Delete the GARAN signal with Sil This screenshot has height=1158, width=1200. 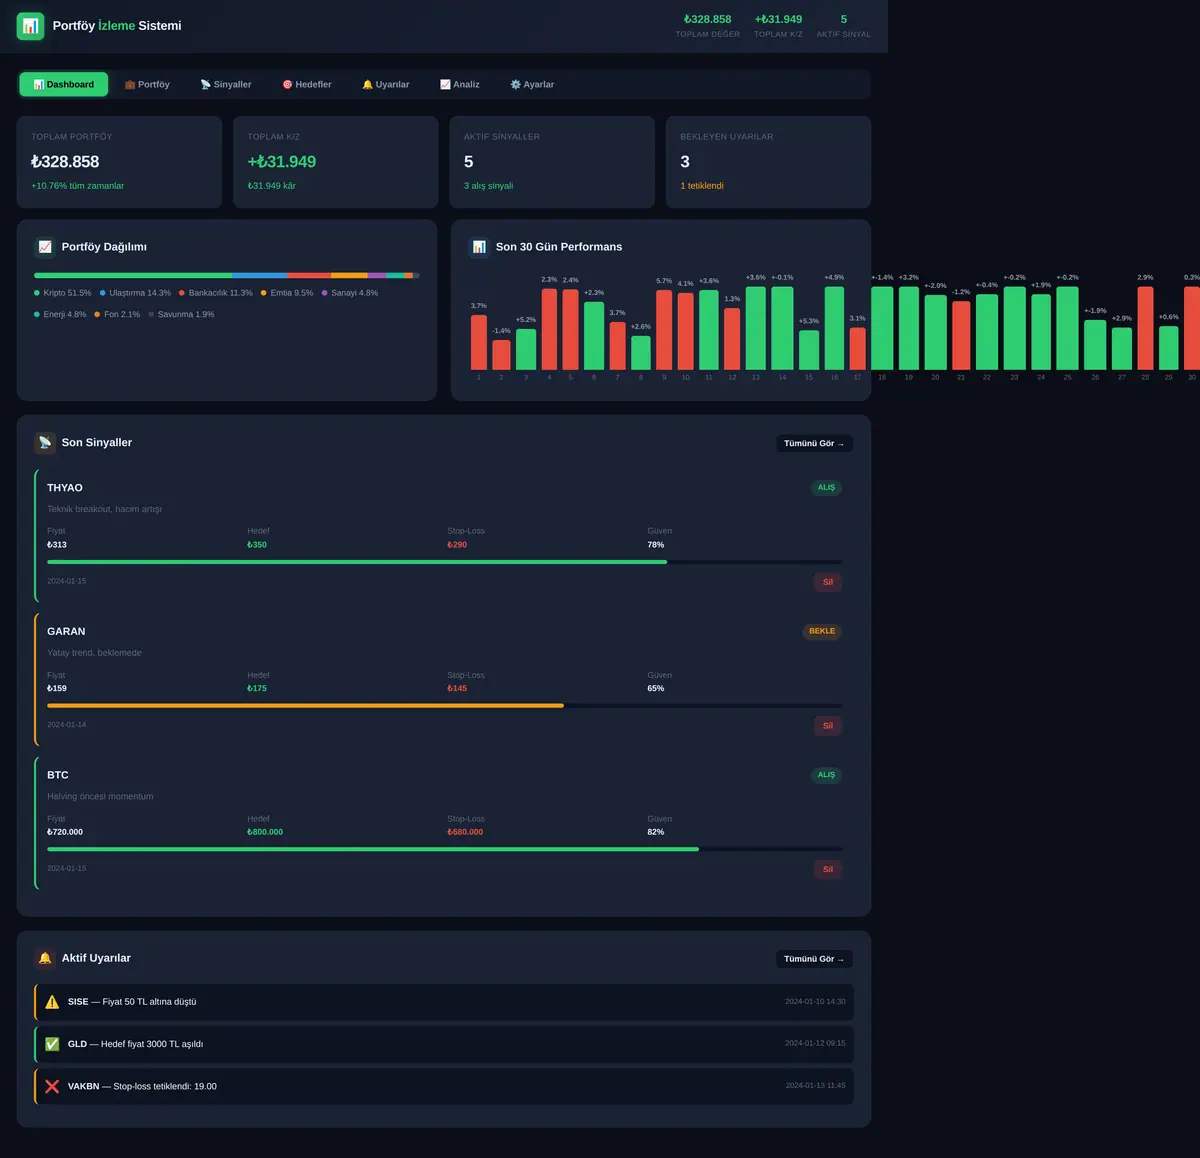pyautogui.click(x=828, y=726)
